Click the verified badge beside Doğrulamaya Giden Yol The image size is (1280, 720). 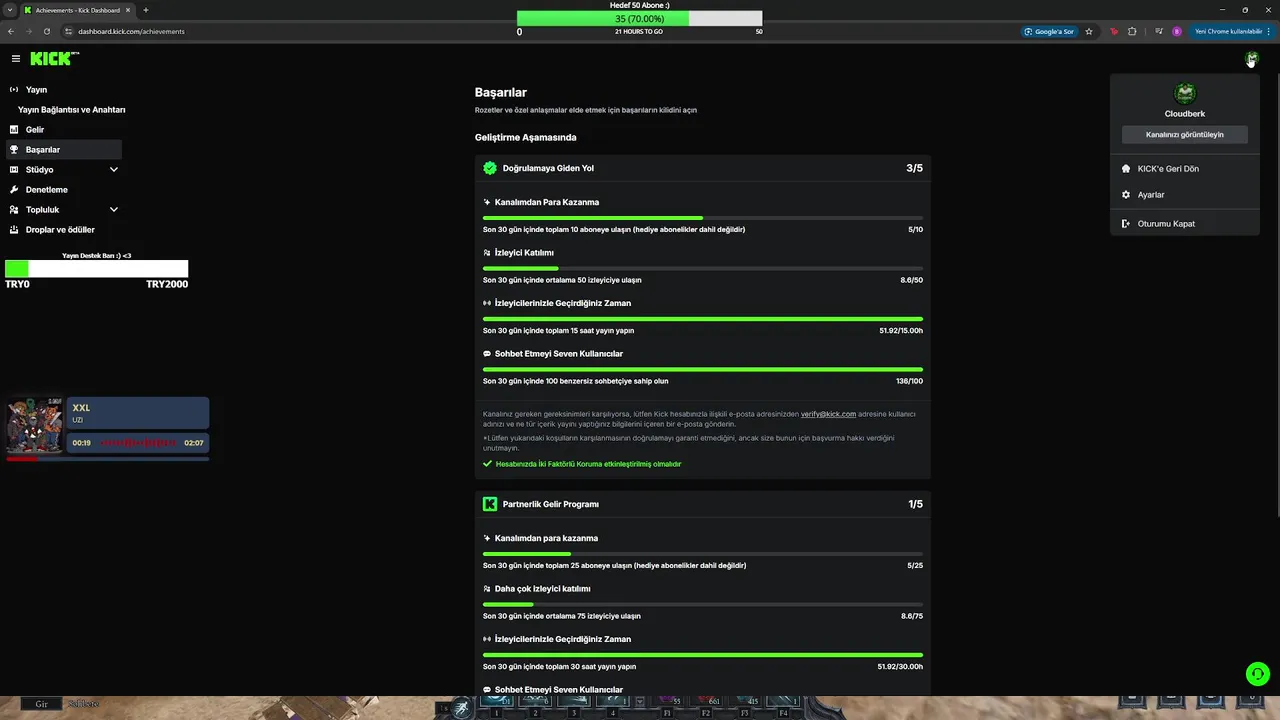coord(490,168)
